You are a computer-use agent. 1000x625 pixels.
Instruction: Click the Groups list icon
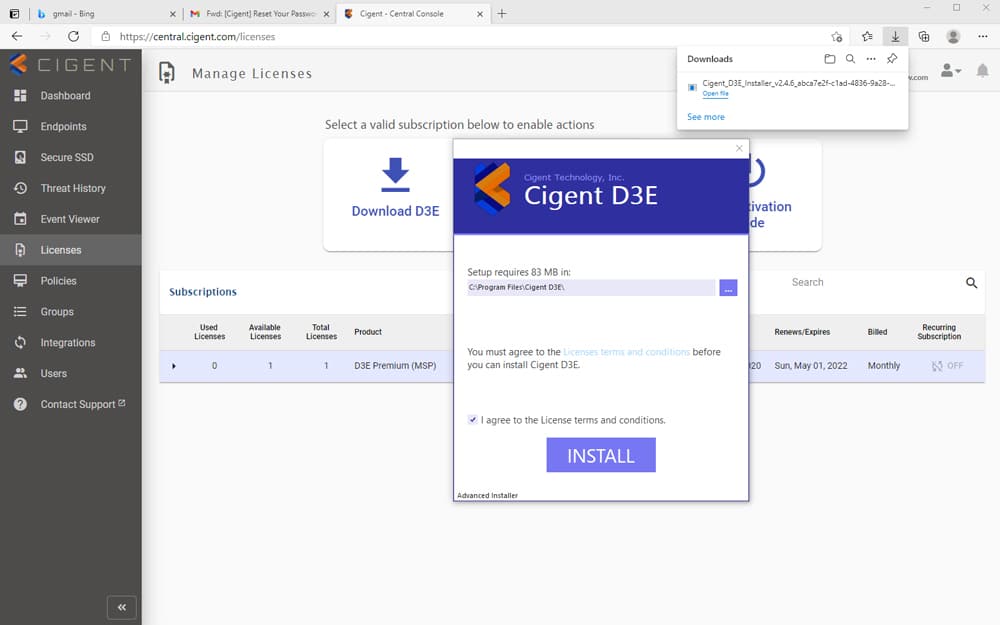click(20, 312)
